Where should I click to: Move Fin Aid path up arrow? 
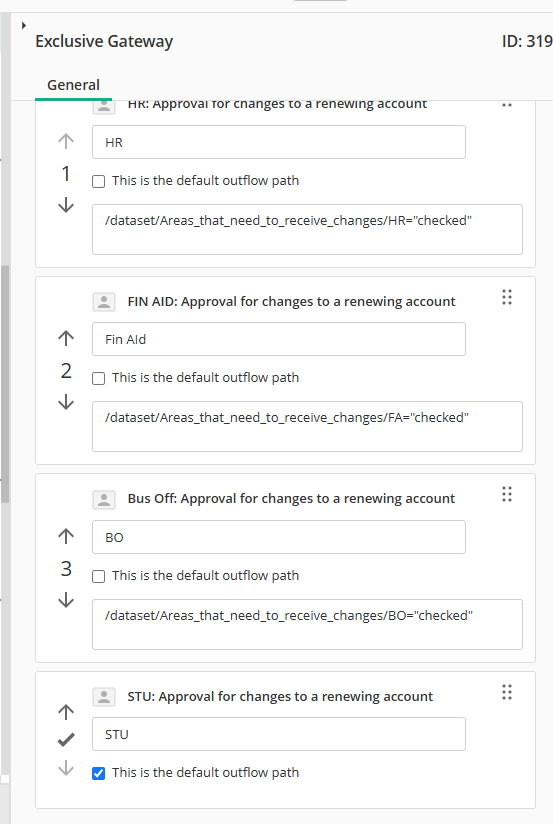click(66, 338)
